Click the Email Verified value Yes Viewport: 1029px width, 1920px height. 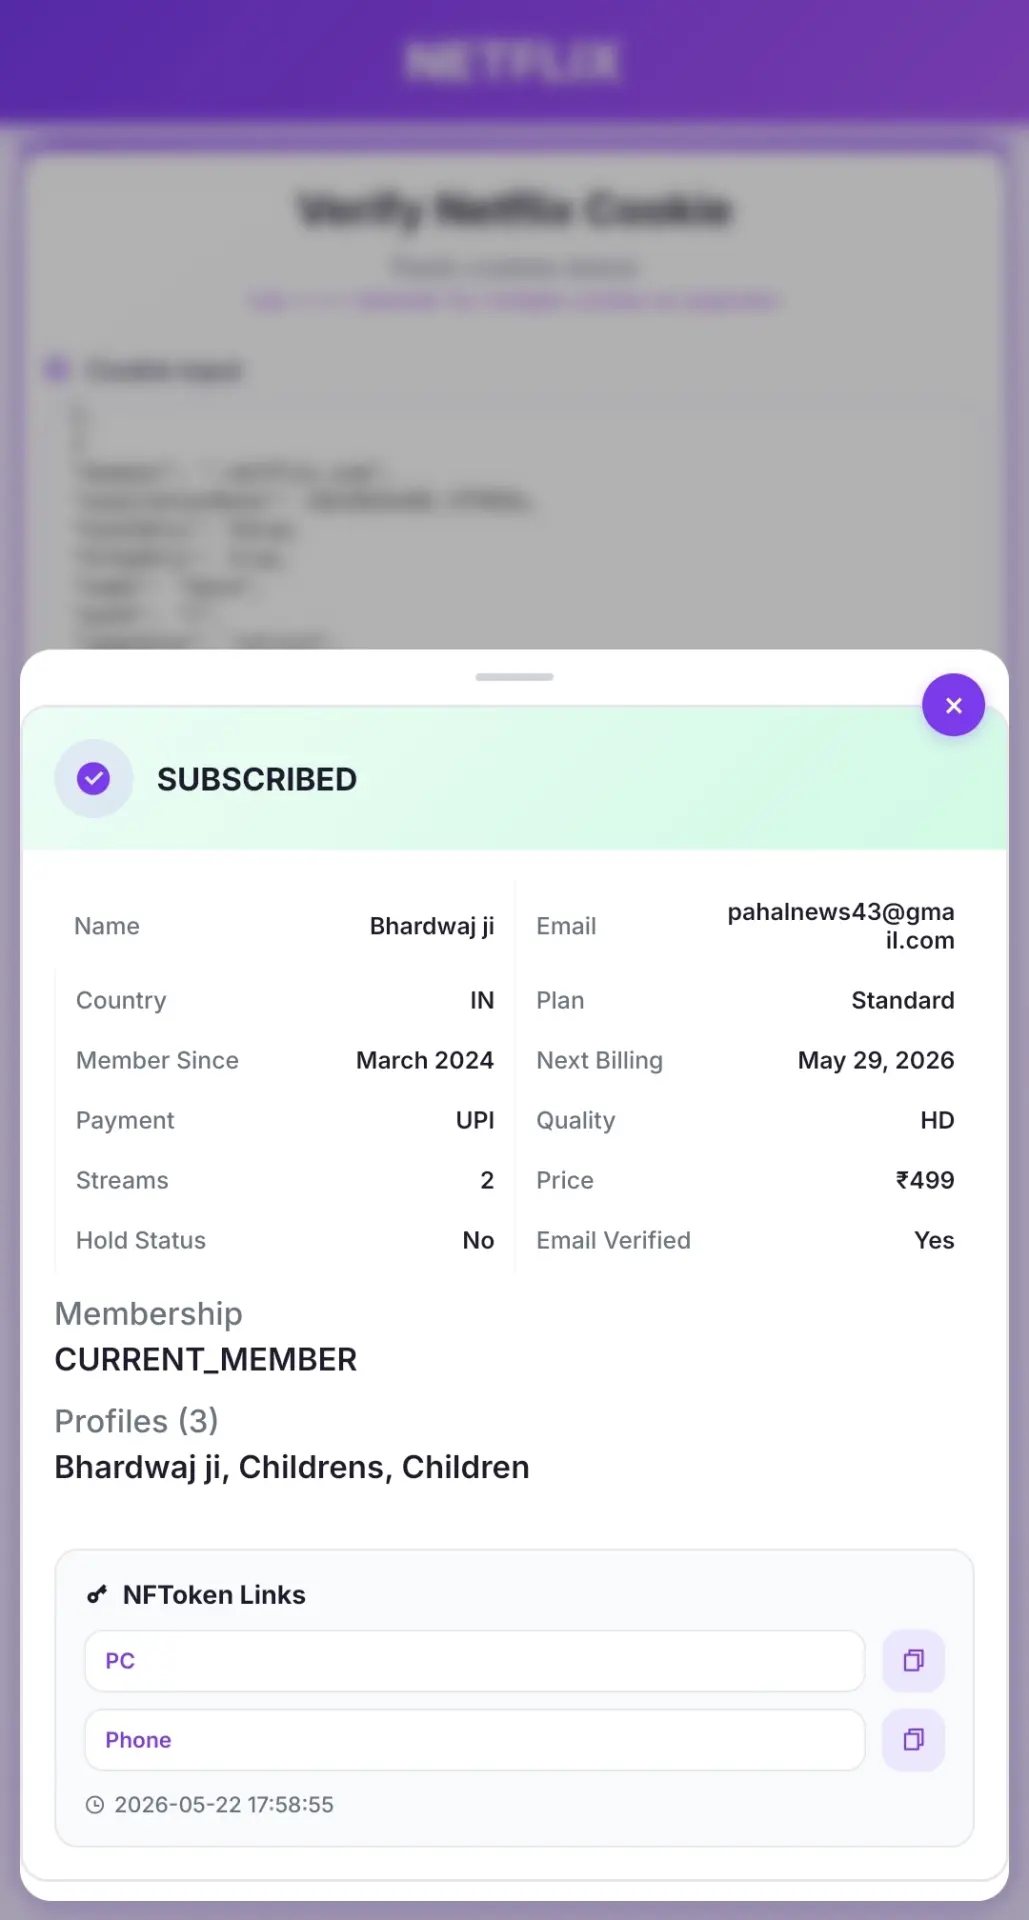pyautogui.click(x=934, y=1240)
